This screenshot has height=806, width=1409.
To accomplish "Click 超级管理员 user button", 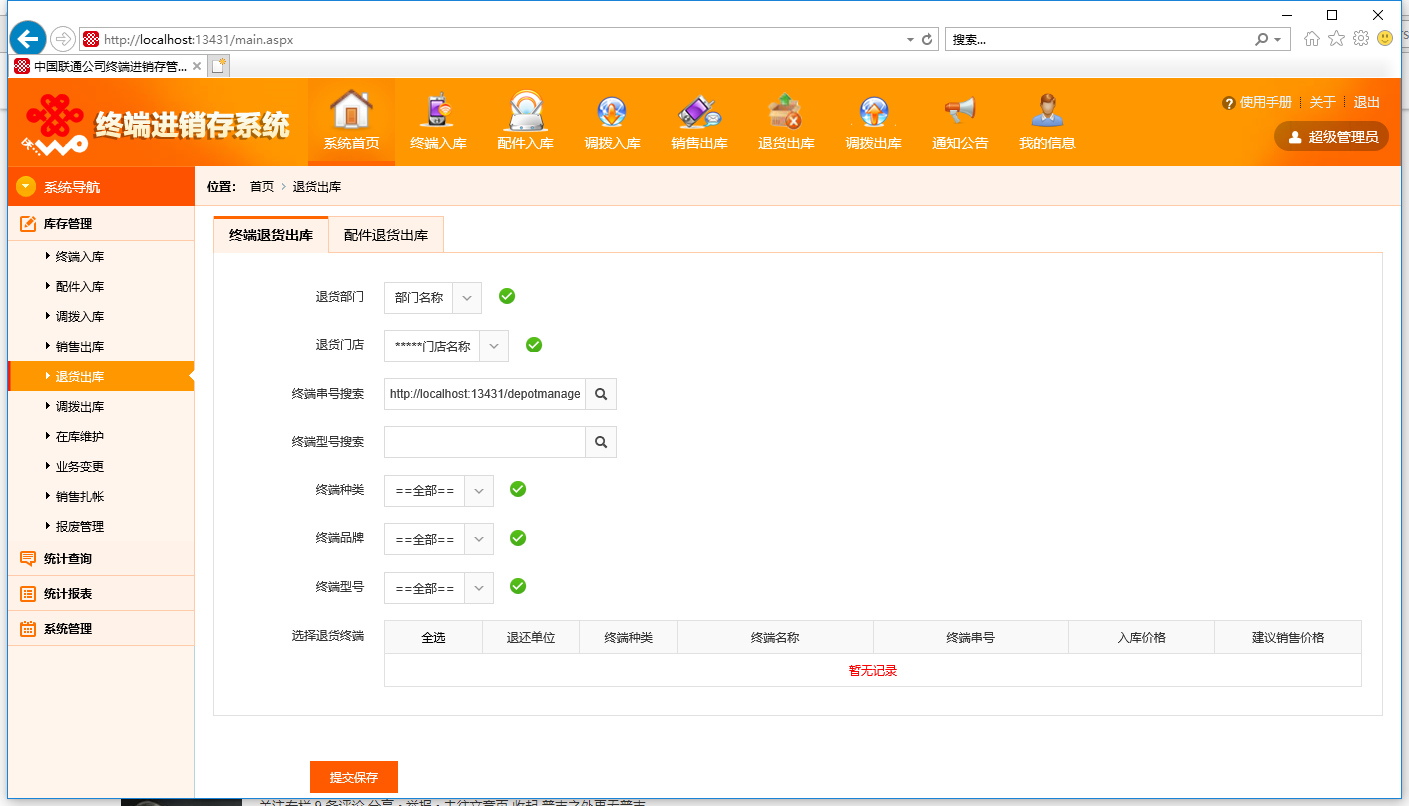I will tap(1332, 137).
